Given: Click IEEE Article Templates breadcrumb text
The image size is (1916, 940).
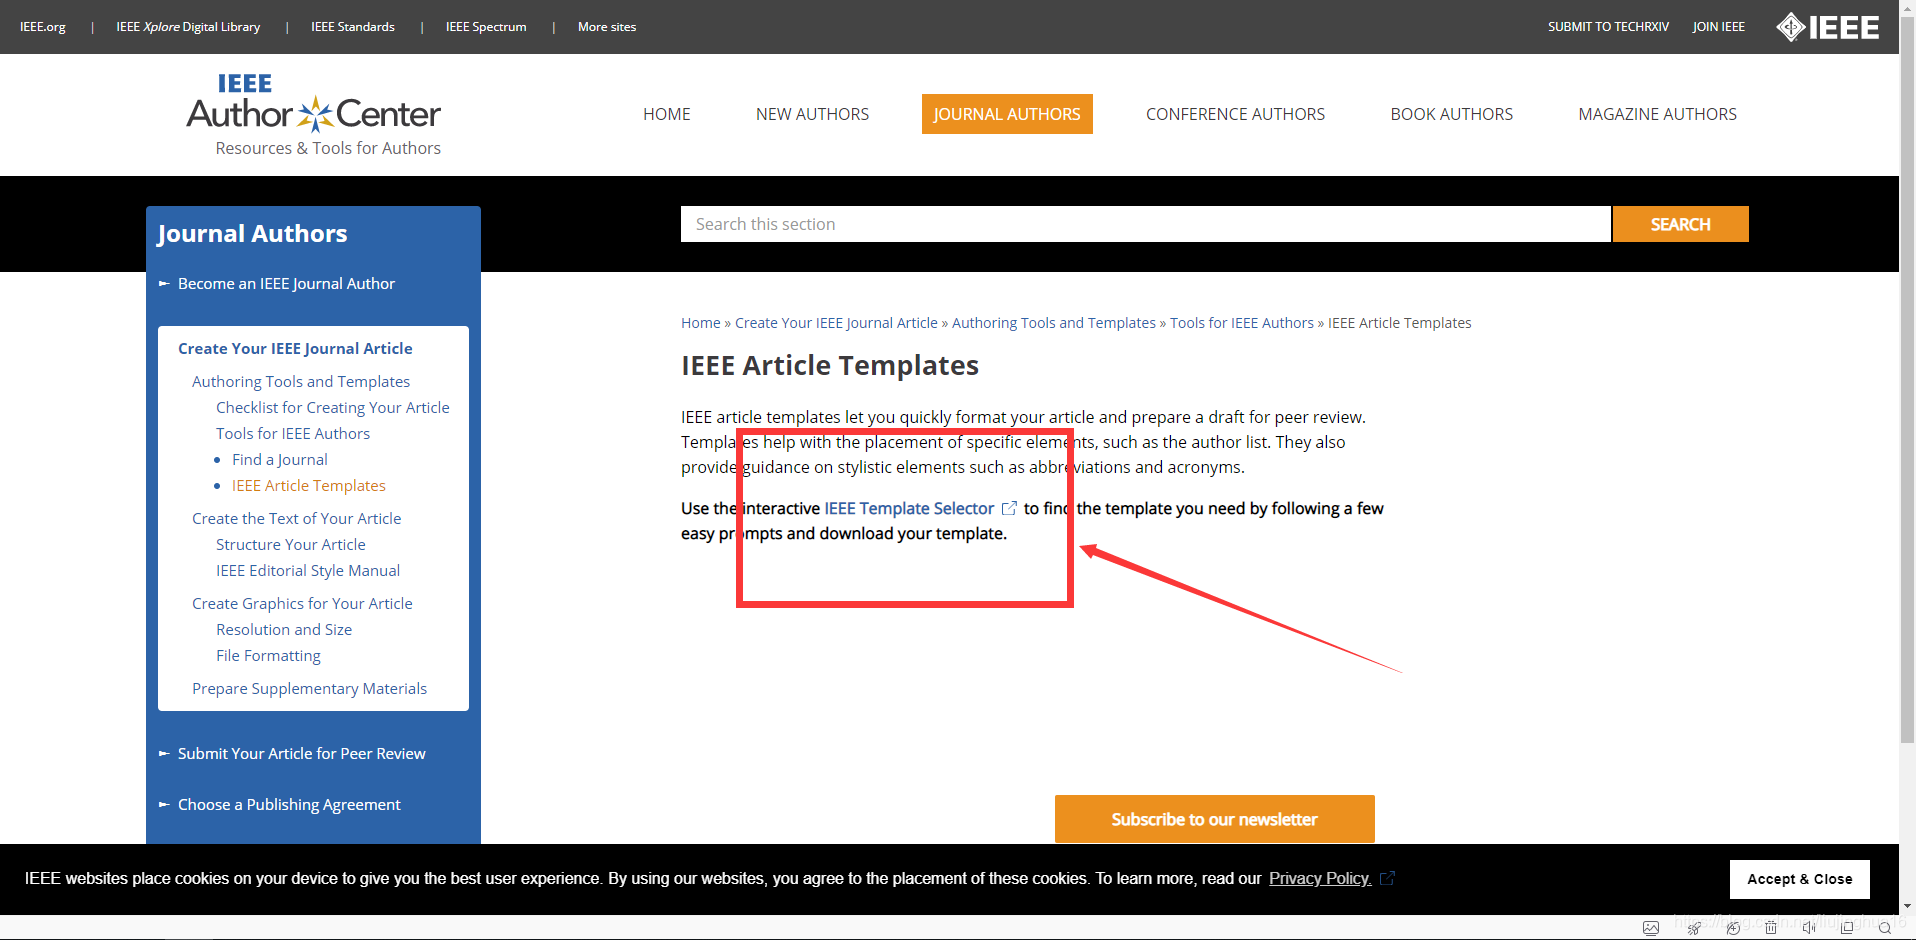Looking at the screenshot, I should pos(1399,323).
